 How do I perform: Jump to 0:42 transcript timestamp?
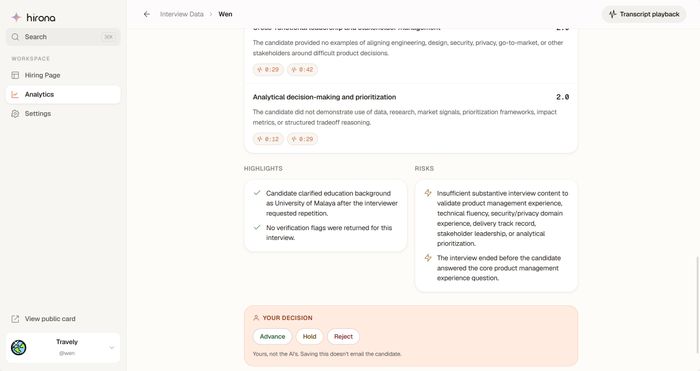(x=302, y=70)
